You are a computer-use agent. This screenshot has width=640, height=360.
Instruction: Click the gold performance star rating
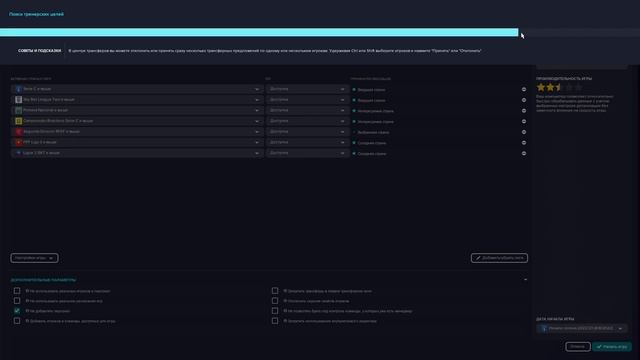pos(559,87)
